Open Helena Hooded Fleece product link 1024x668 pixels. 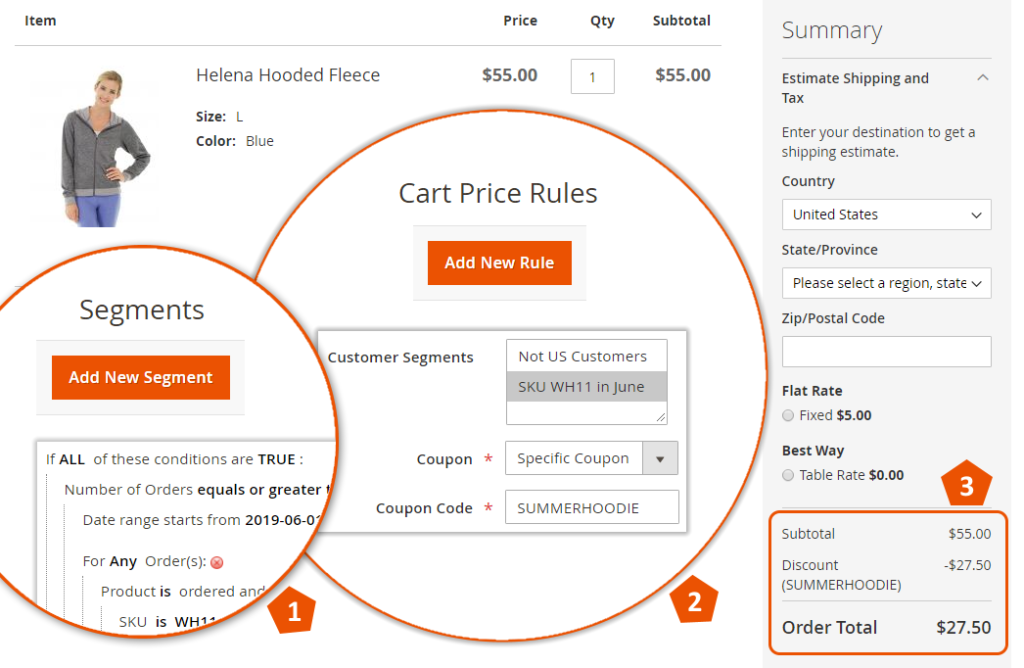[x=287, y=75]
